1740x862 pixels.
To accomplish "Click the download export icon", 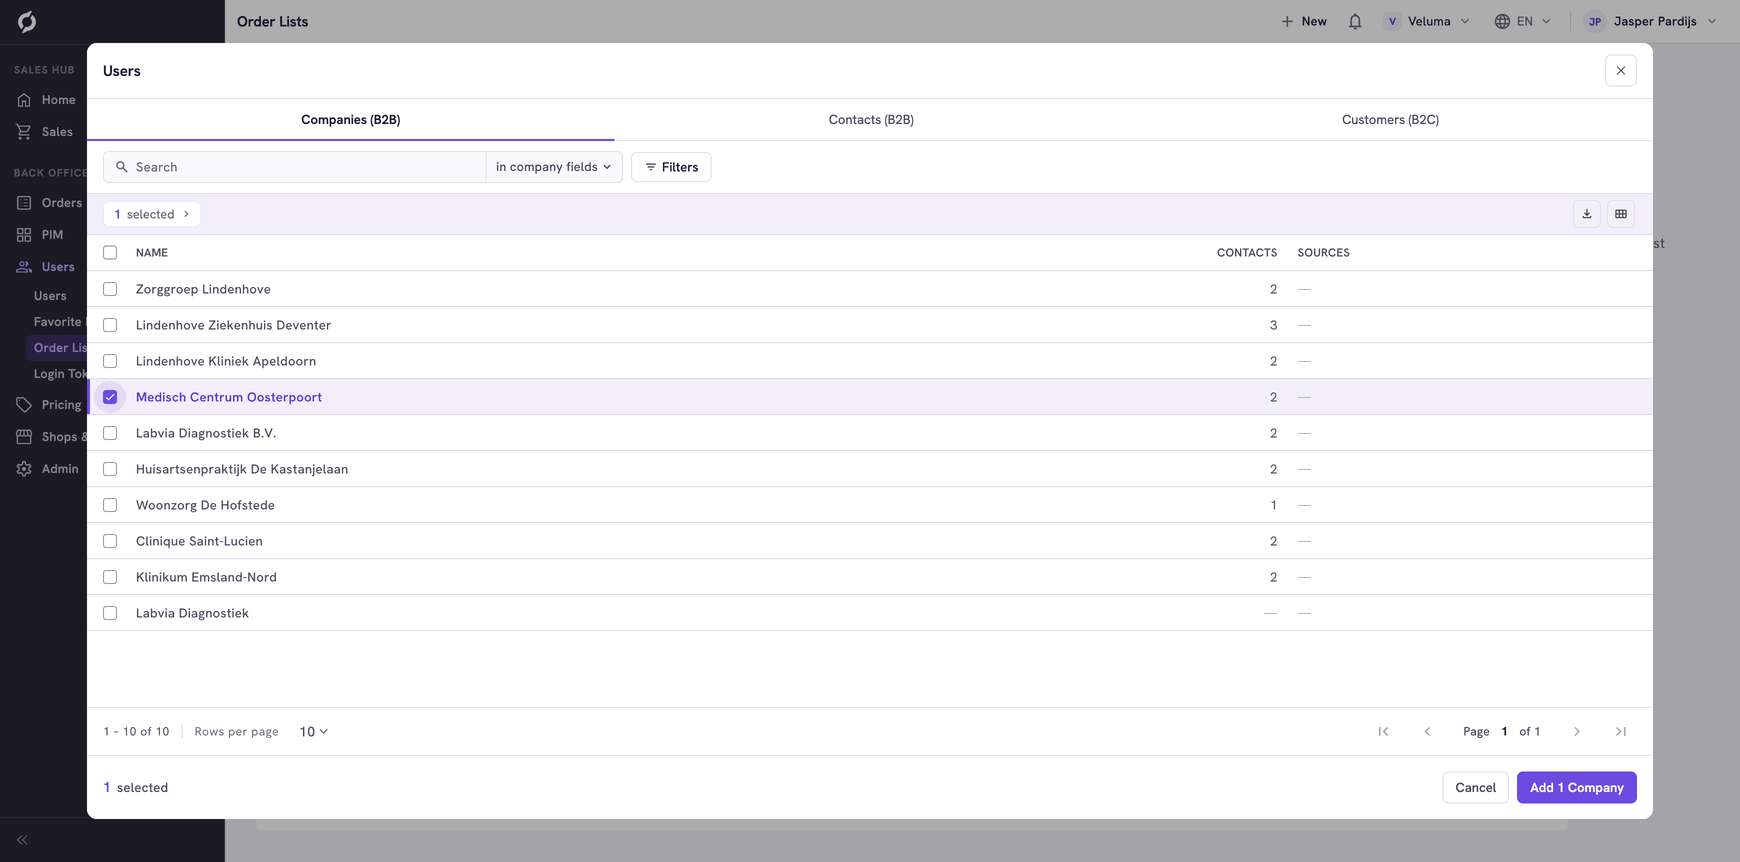I will [x=1587, y=214].
